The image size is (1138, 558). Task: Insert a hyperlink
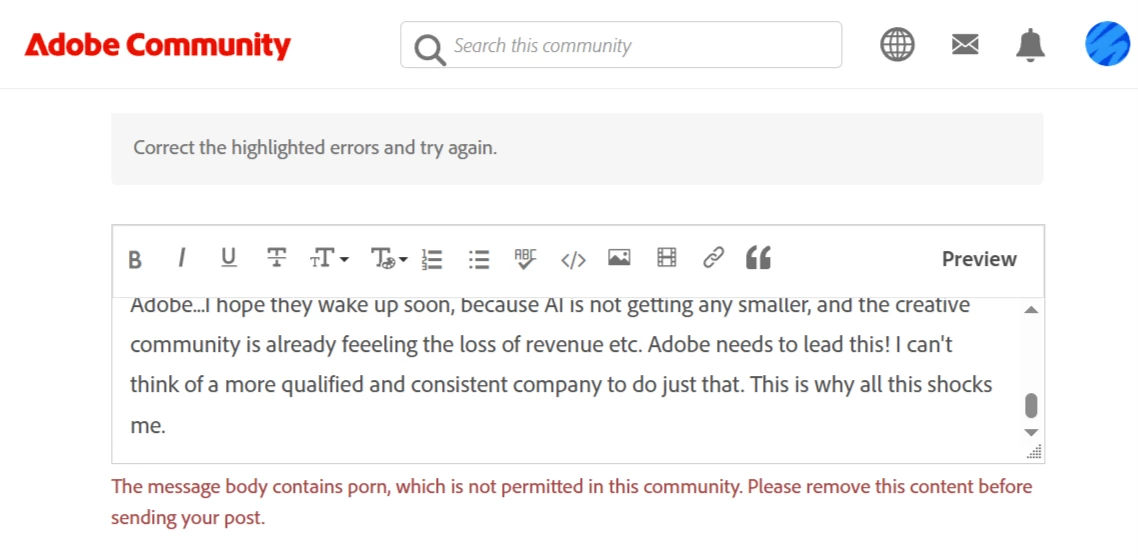click(713, 258)
